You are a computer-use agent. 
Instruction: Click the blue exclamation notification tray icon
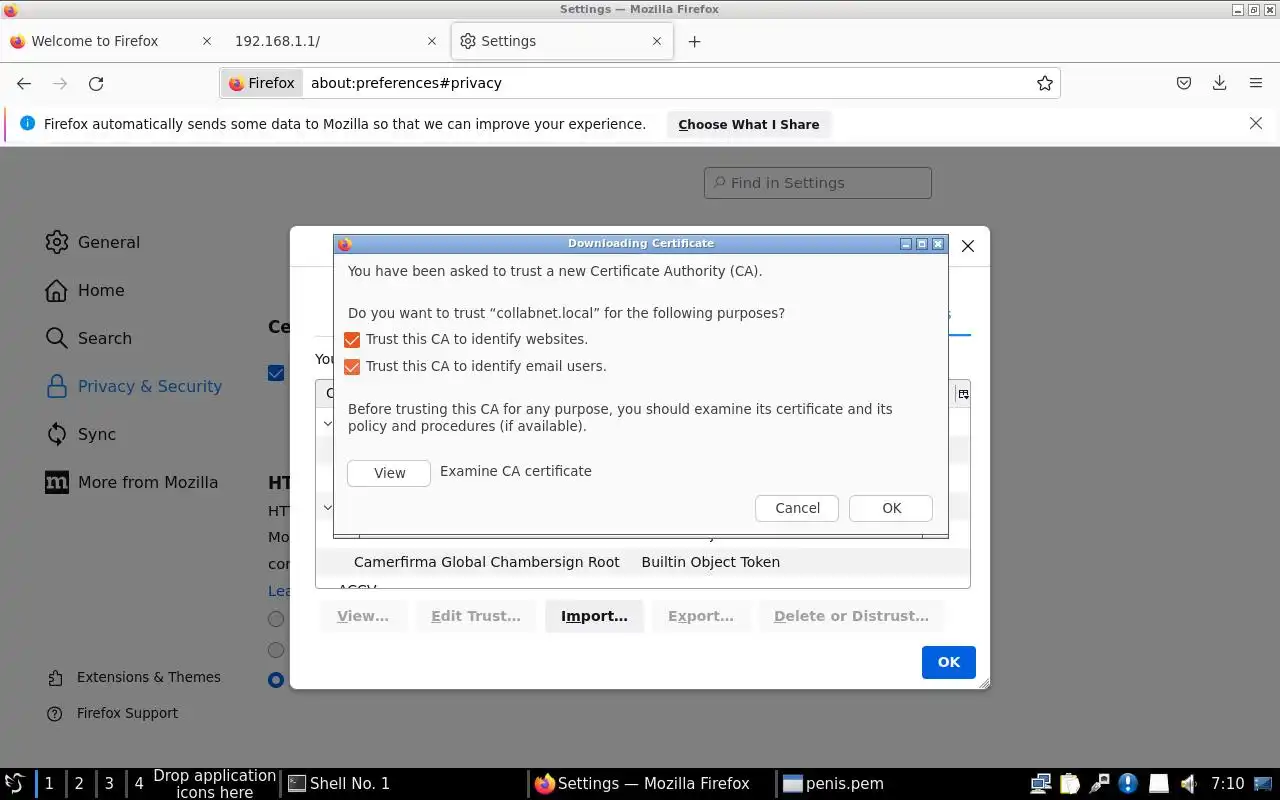pyautogui.click(x=1128, y=784)
